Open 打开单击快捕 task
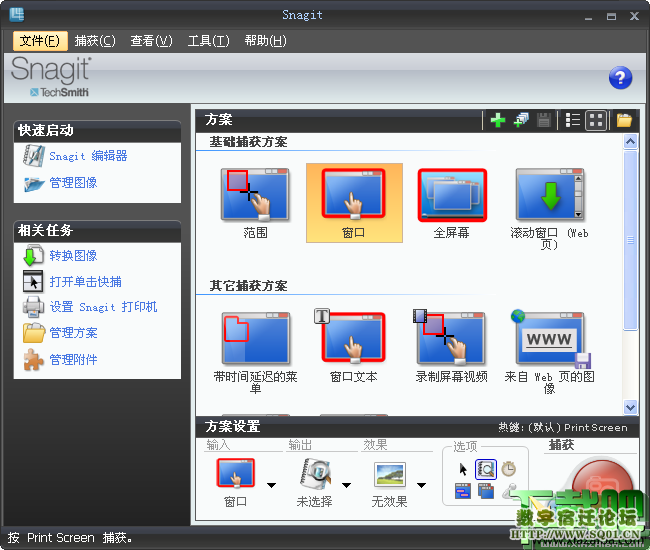 85,282
